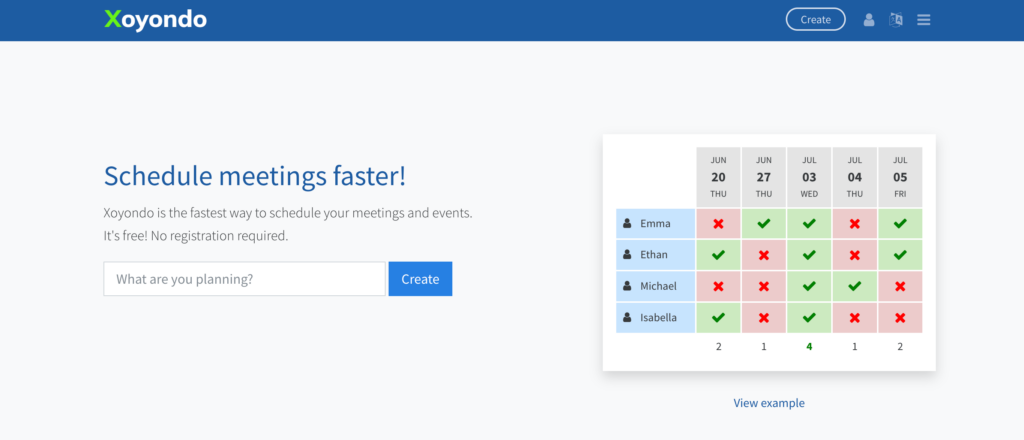This screenshot has width=1024, height=440.
Task: Select the Jul 03 Wed date column header
Action: click(x=809, y=177)
